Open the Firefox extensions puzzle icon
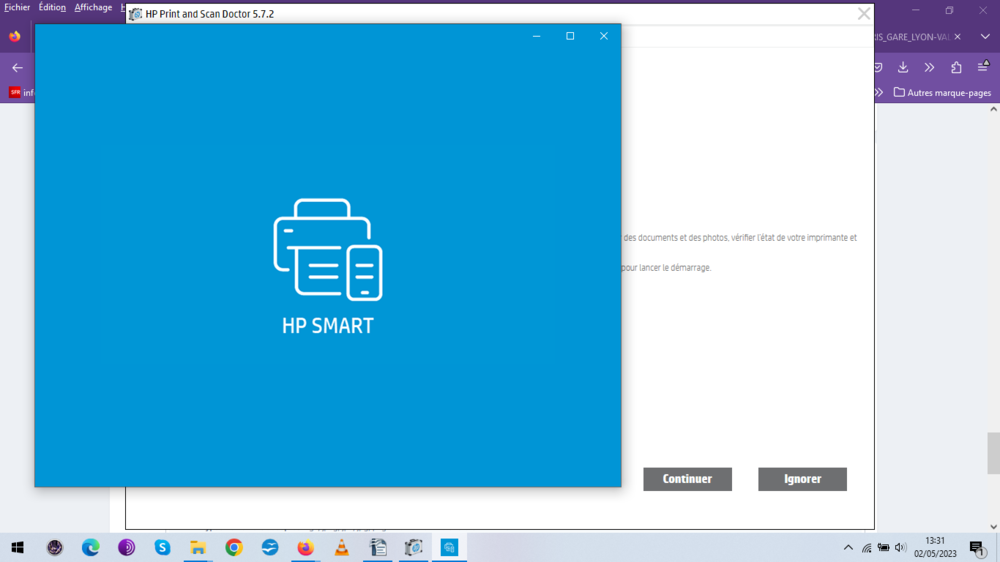Image resolution: width=1000 pixels, height=562 pixels. point(956,67)
